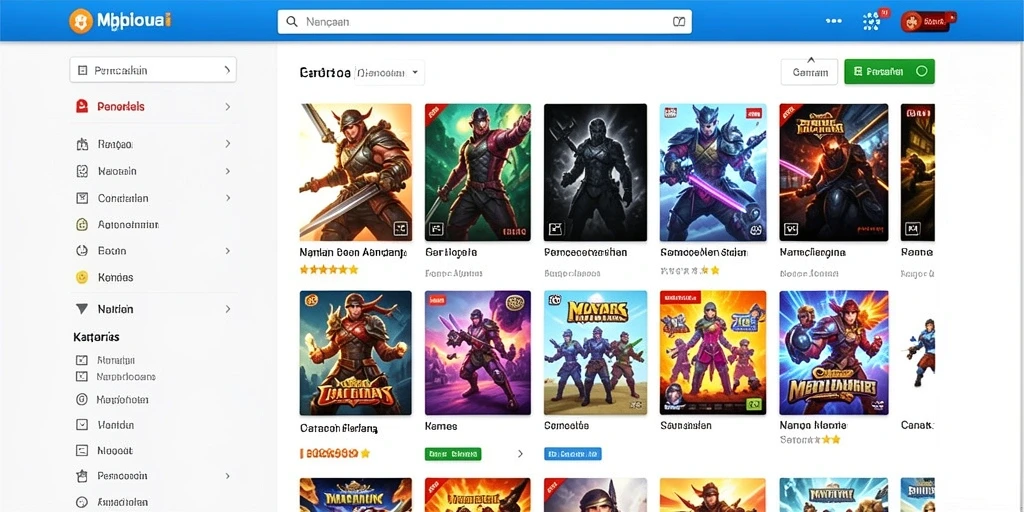Select Kondos in the sidebar
The image size is (1024, 512).
(116, 278)
